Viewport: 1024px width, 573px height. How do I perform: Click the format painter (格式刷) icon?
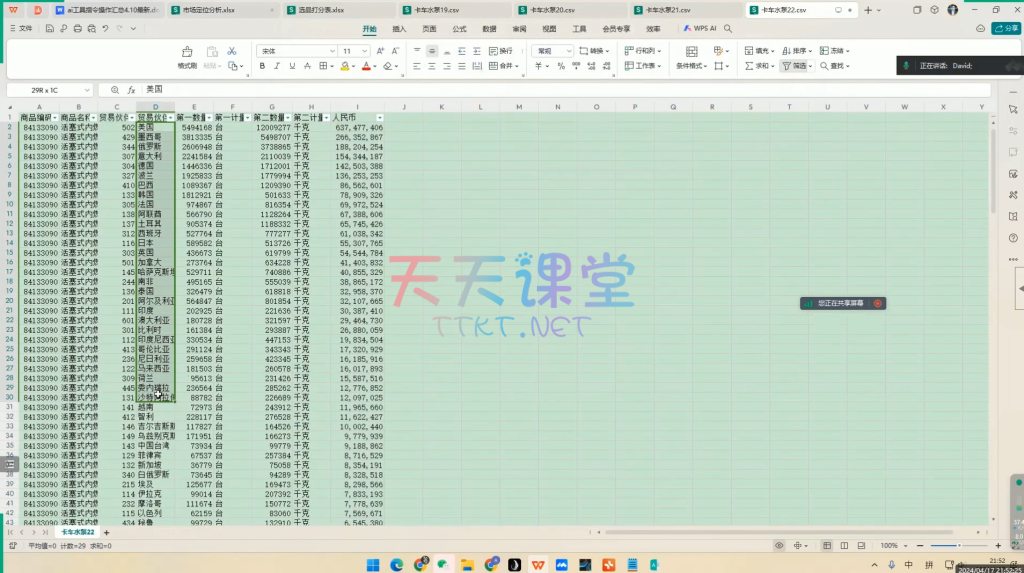187,53
